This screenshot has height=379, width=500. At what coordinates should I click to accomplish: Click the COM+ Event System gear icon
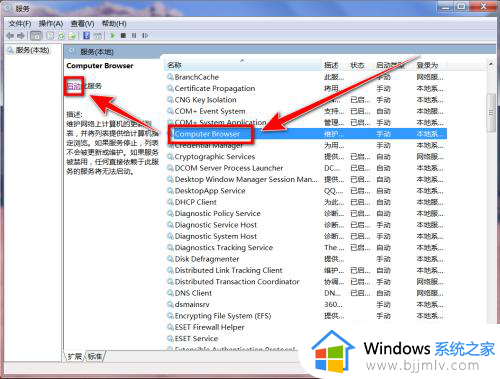click(x=170, y=111)
